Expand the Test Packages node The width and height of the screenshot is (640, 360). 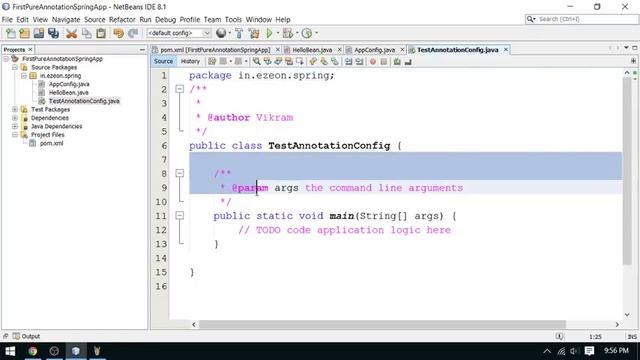[x=15, y=109]
